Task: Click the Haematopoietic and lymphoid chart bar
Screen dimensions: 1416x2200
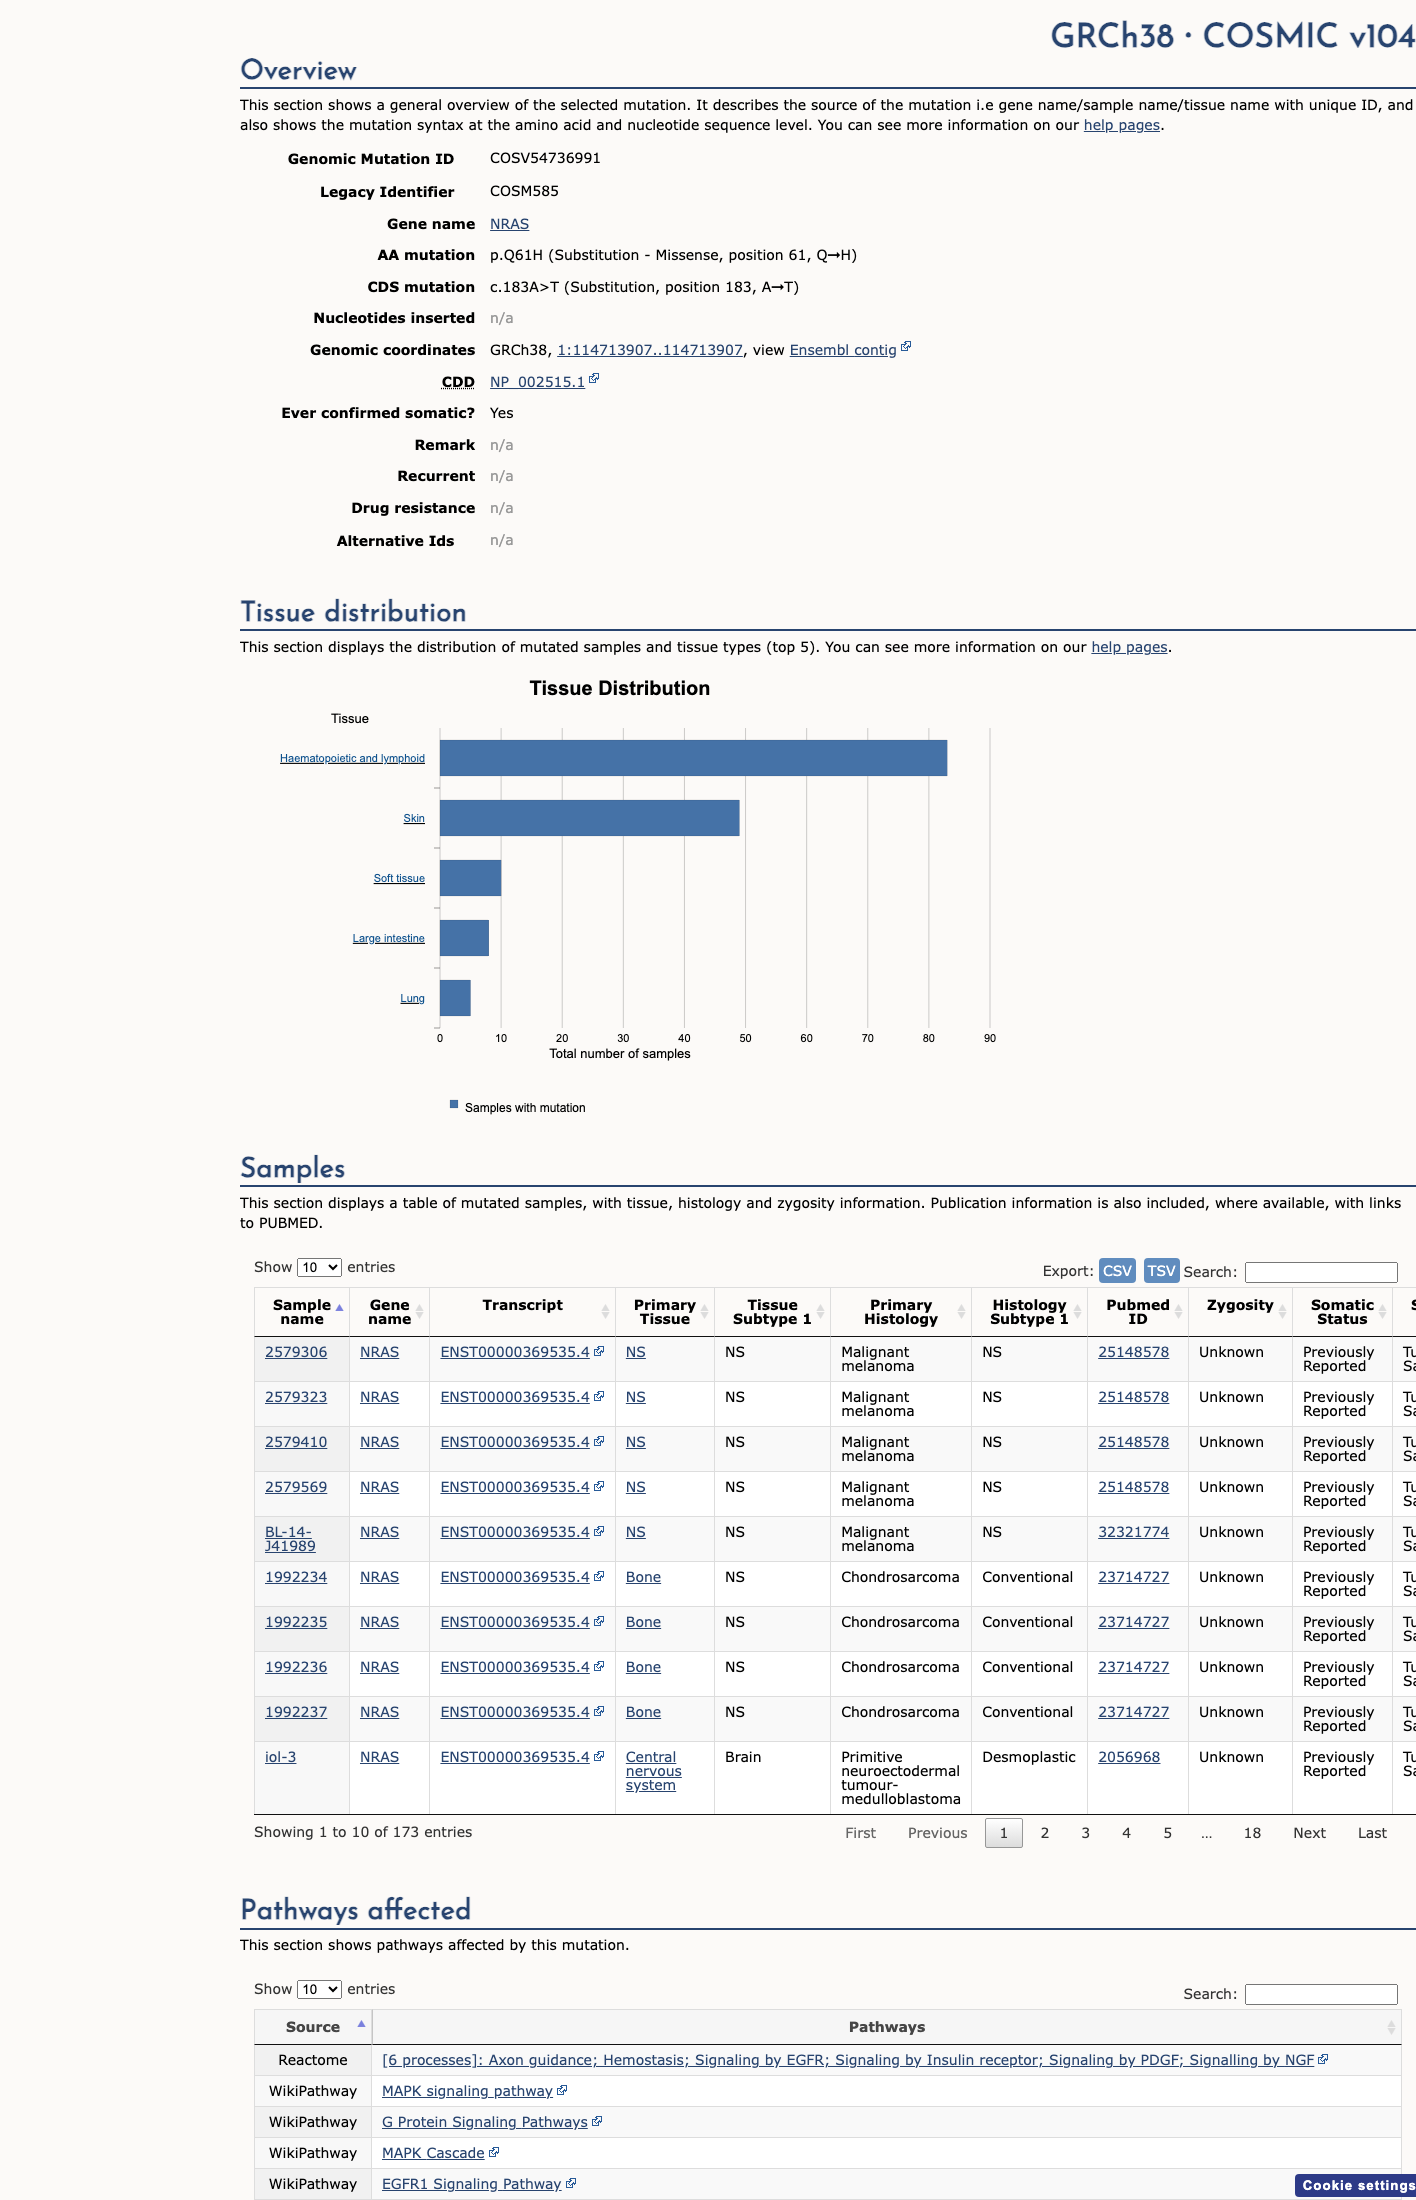Action: [x=693, y=758]
